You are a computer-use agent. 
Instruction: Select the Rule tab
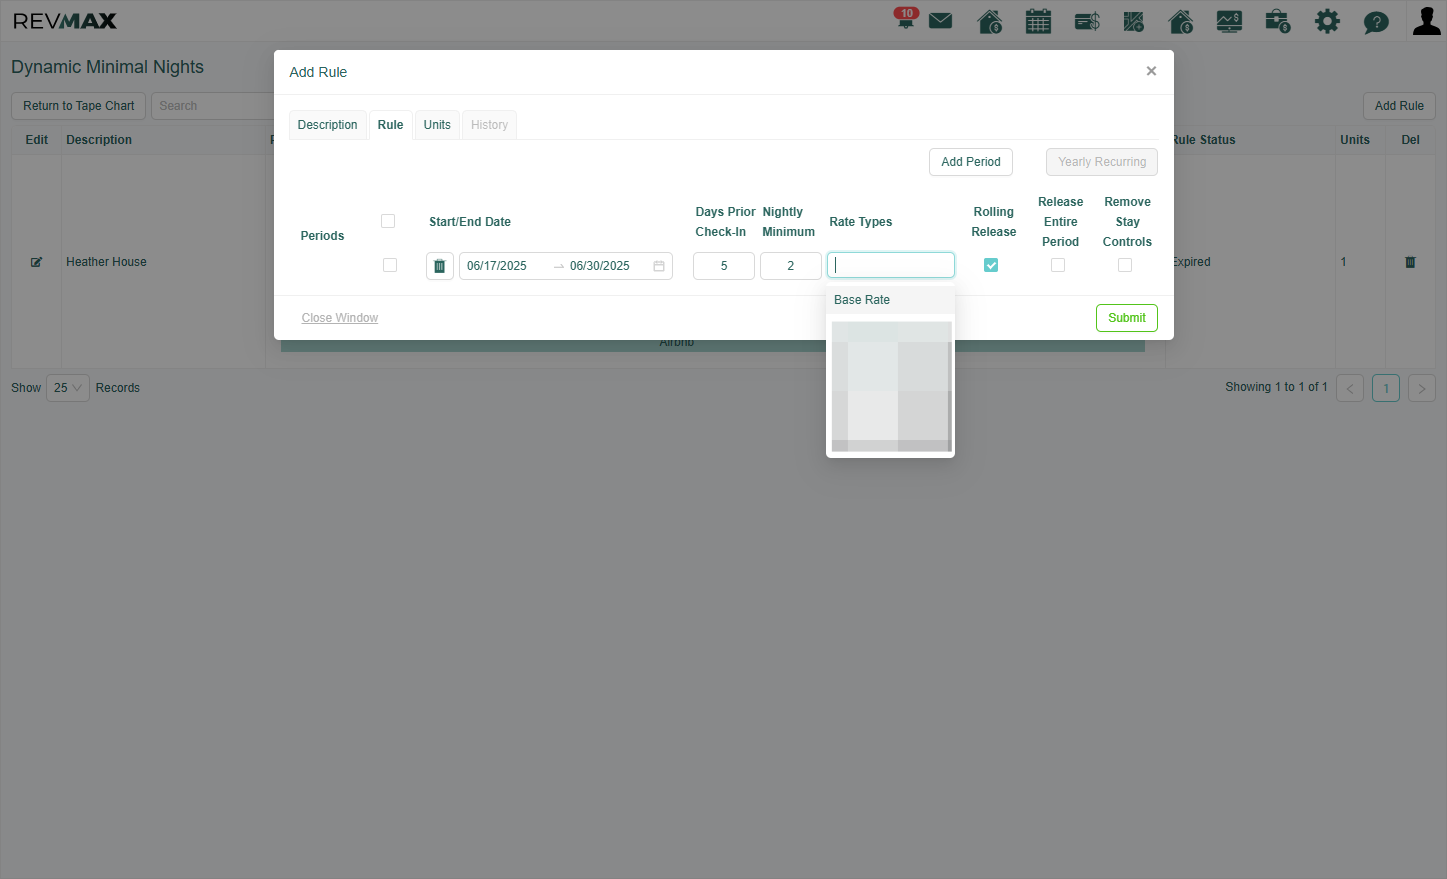(x=390, y=125)
